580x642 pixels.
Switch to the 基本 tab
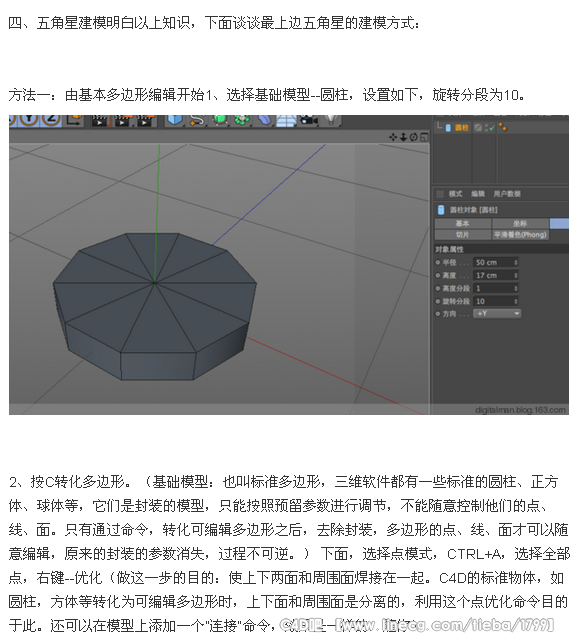463,224
